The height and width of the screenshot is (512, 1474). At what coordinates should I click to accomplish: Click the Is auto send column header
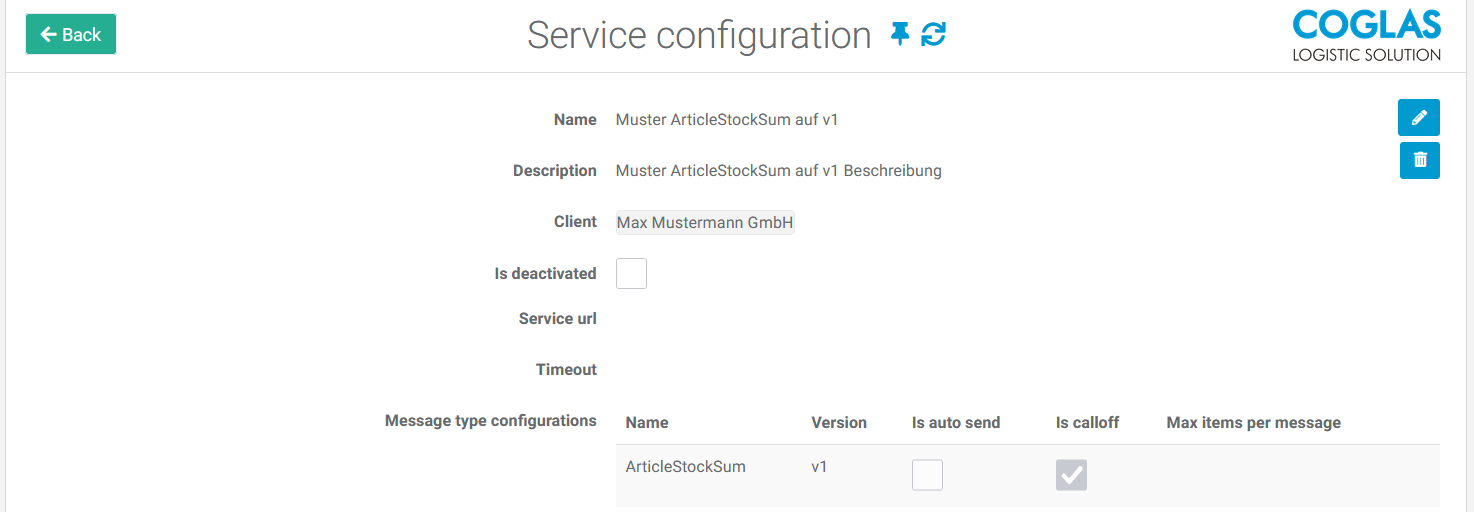point(956,422)
